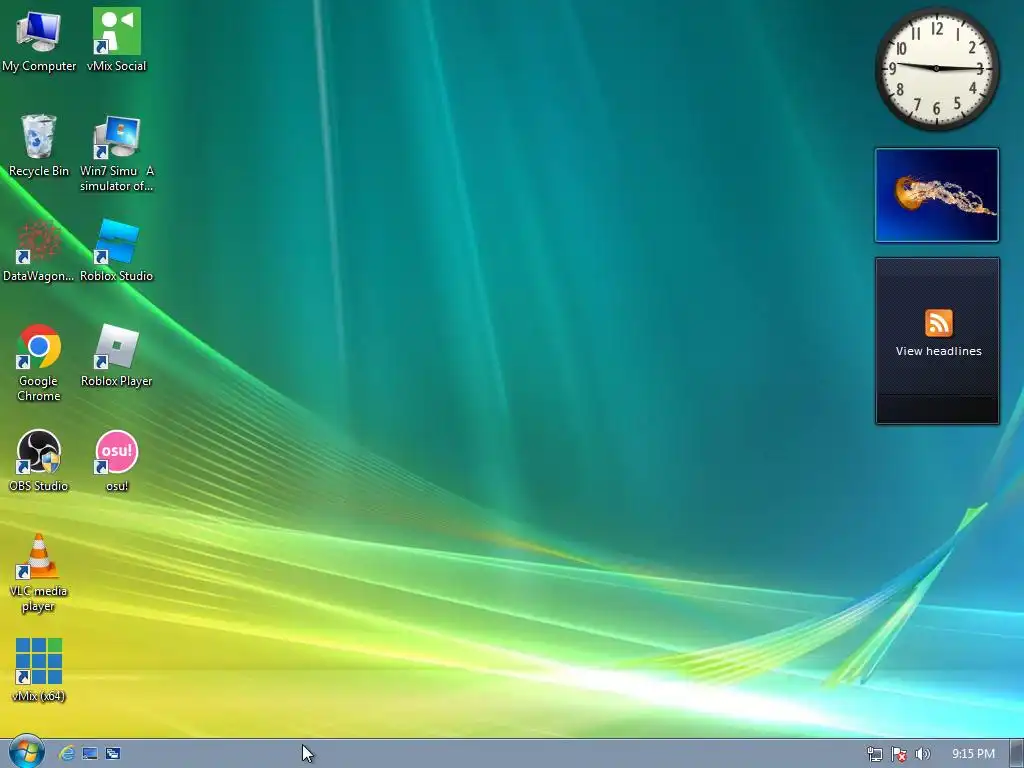
Task: Click the View headlines link
Action: [x=938, y=351]
